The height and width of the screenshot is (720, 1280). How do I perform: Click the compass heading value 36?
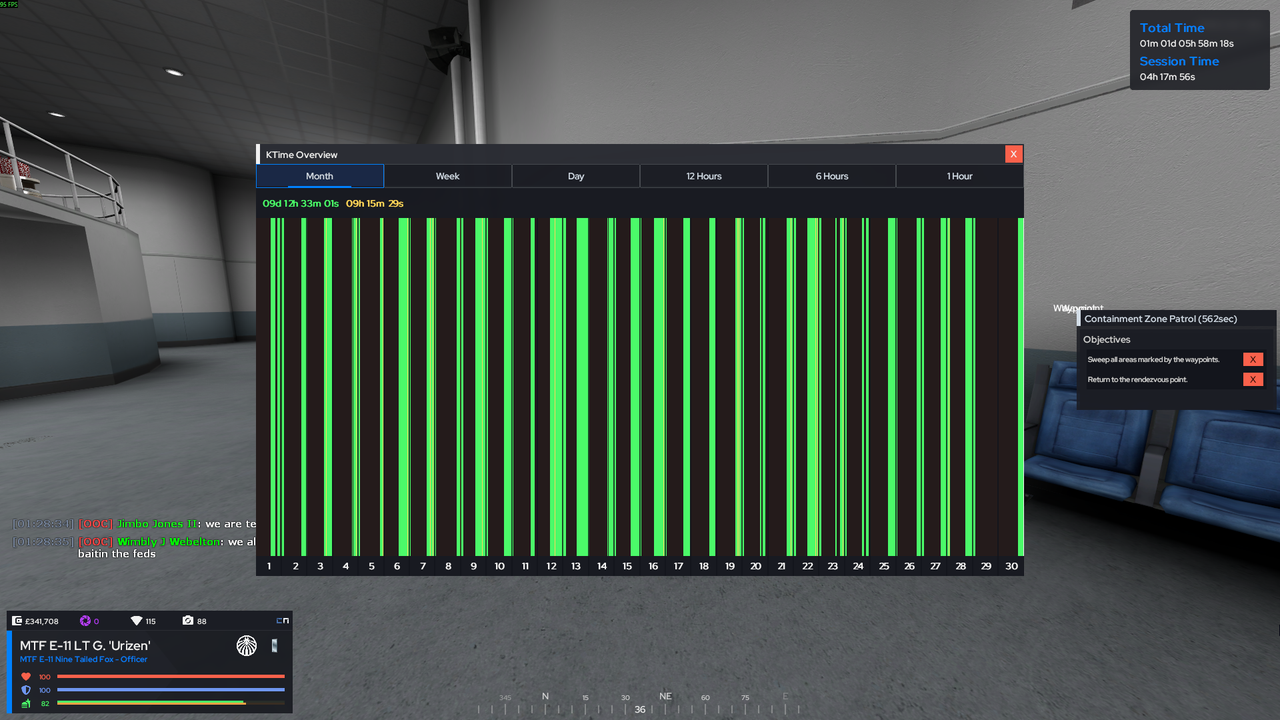pos(640,710)
